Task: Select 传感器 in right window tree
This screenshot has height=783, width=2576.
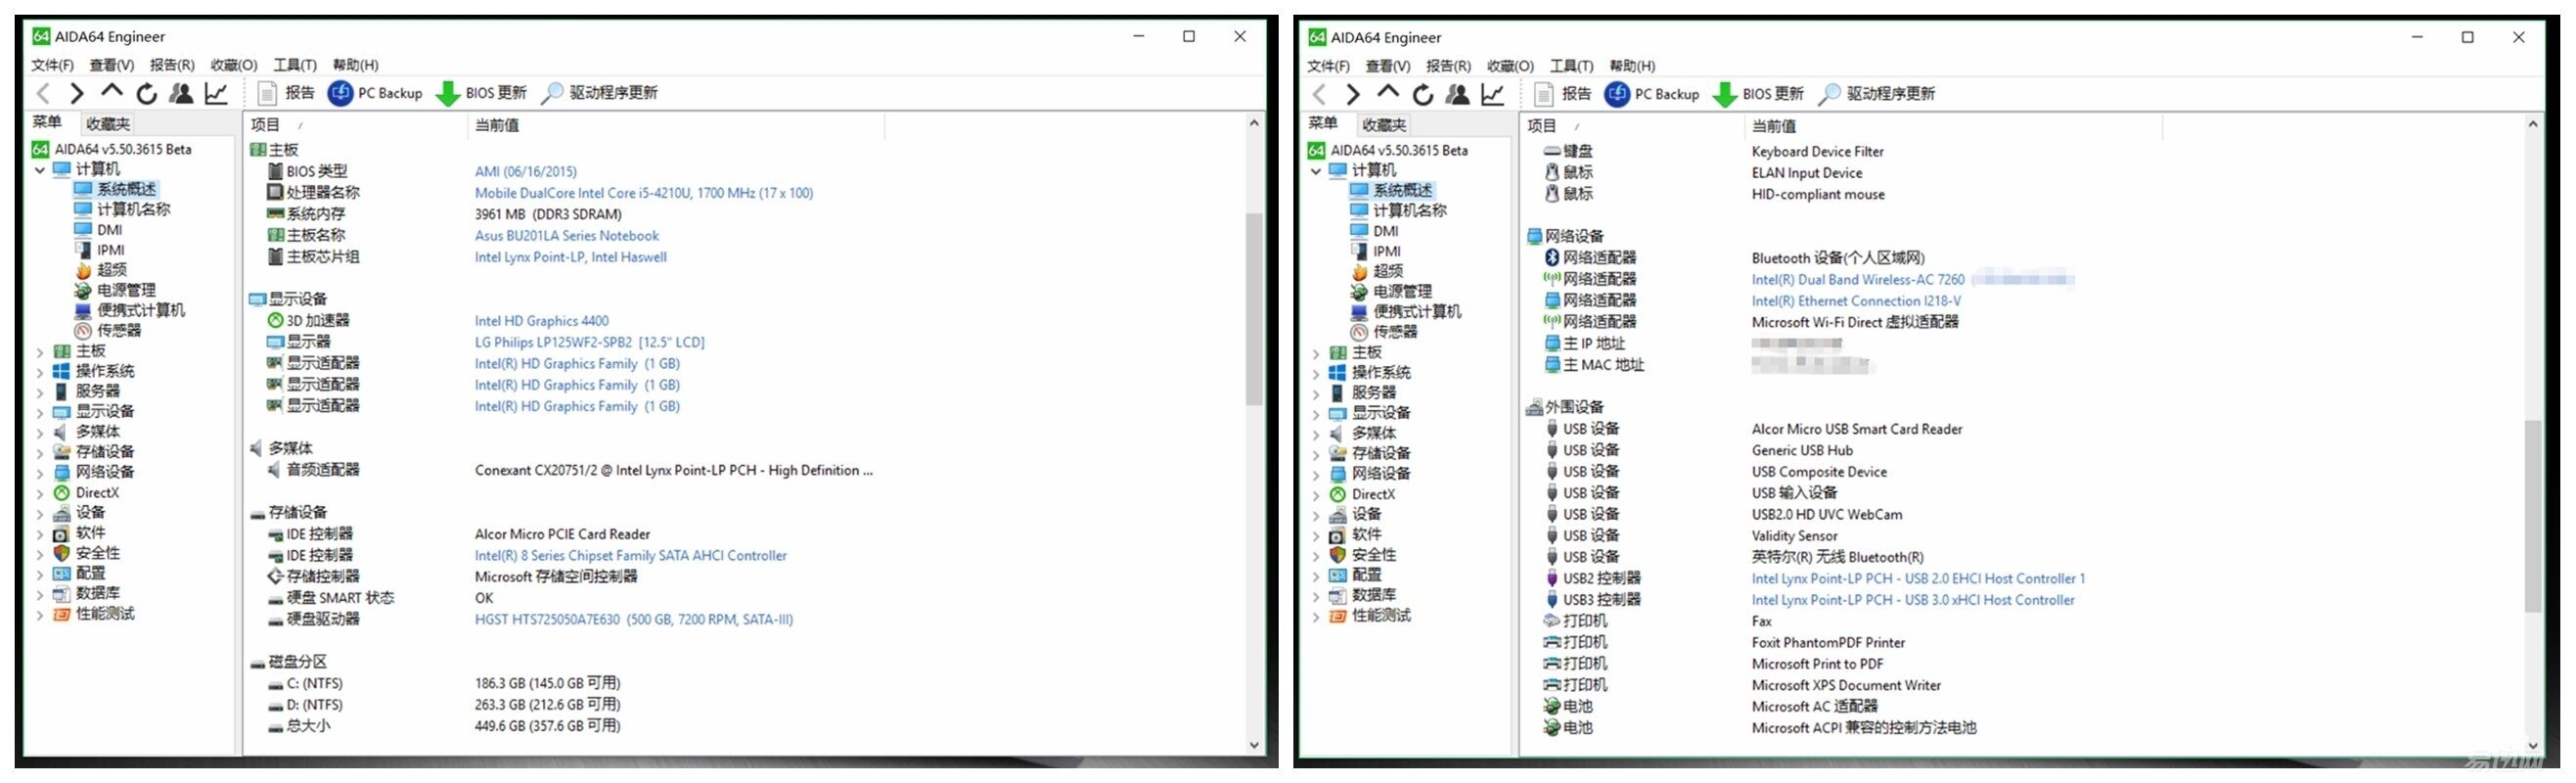Action: coord(1394,332)
